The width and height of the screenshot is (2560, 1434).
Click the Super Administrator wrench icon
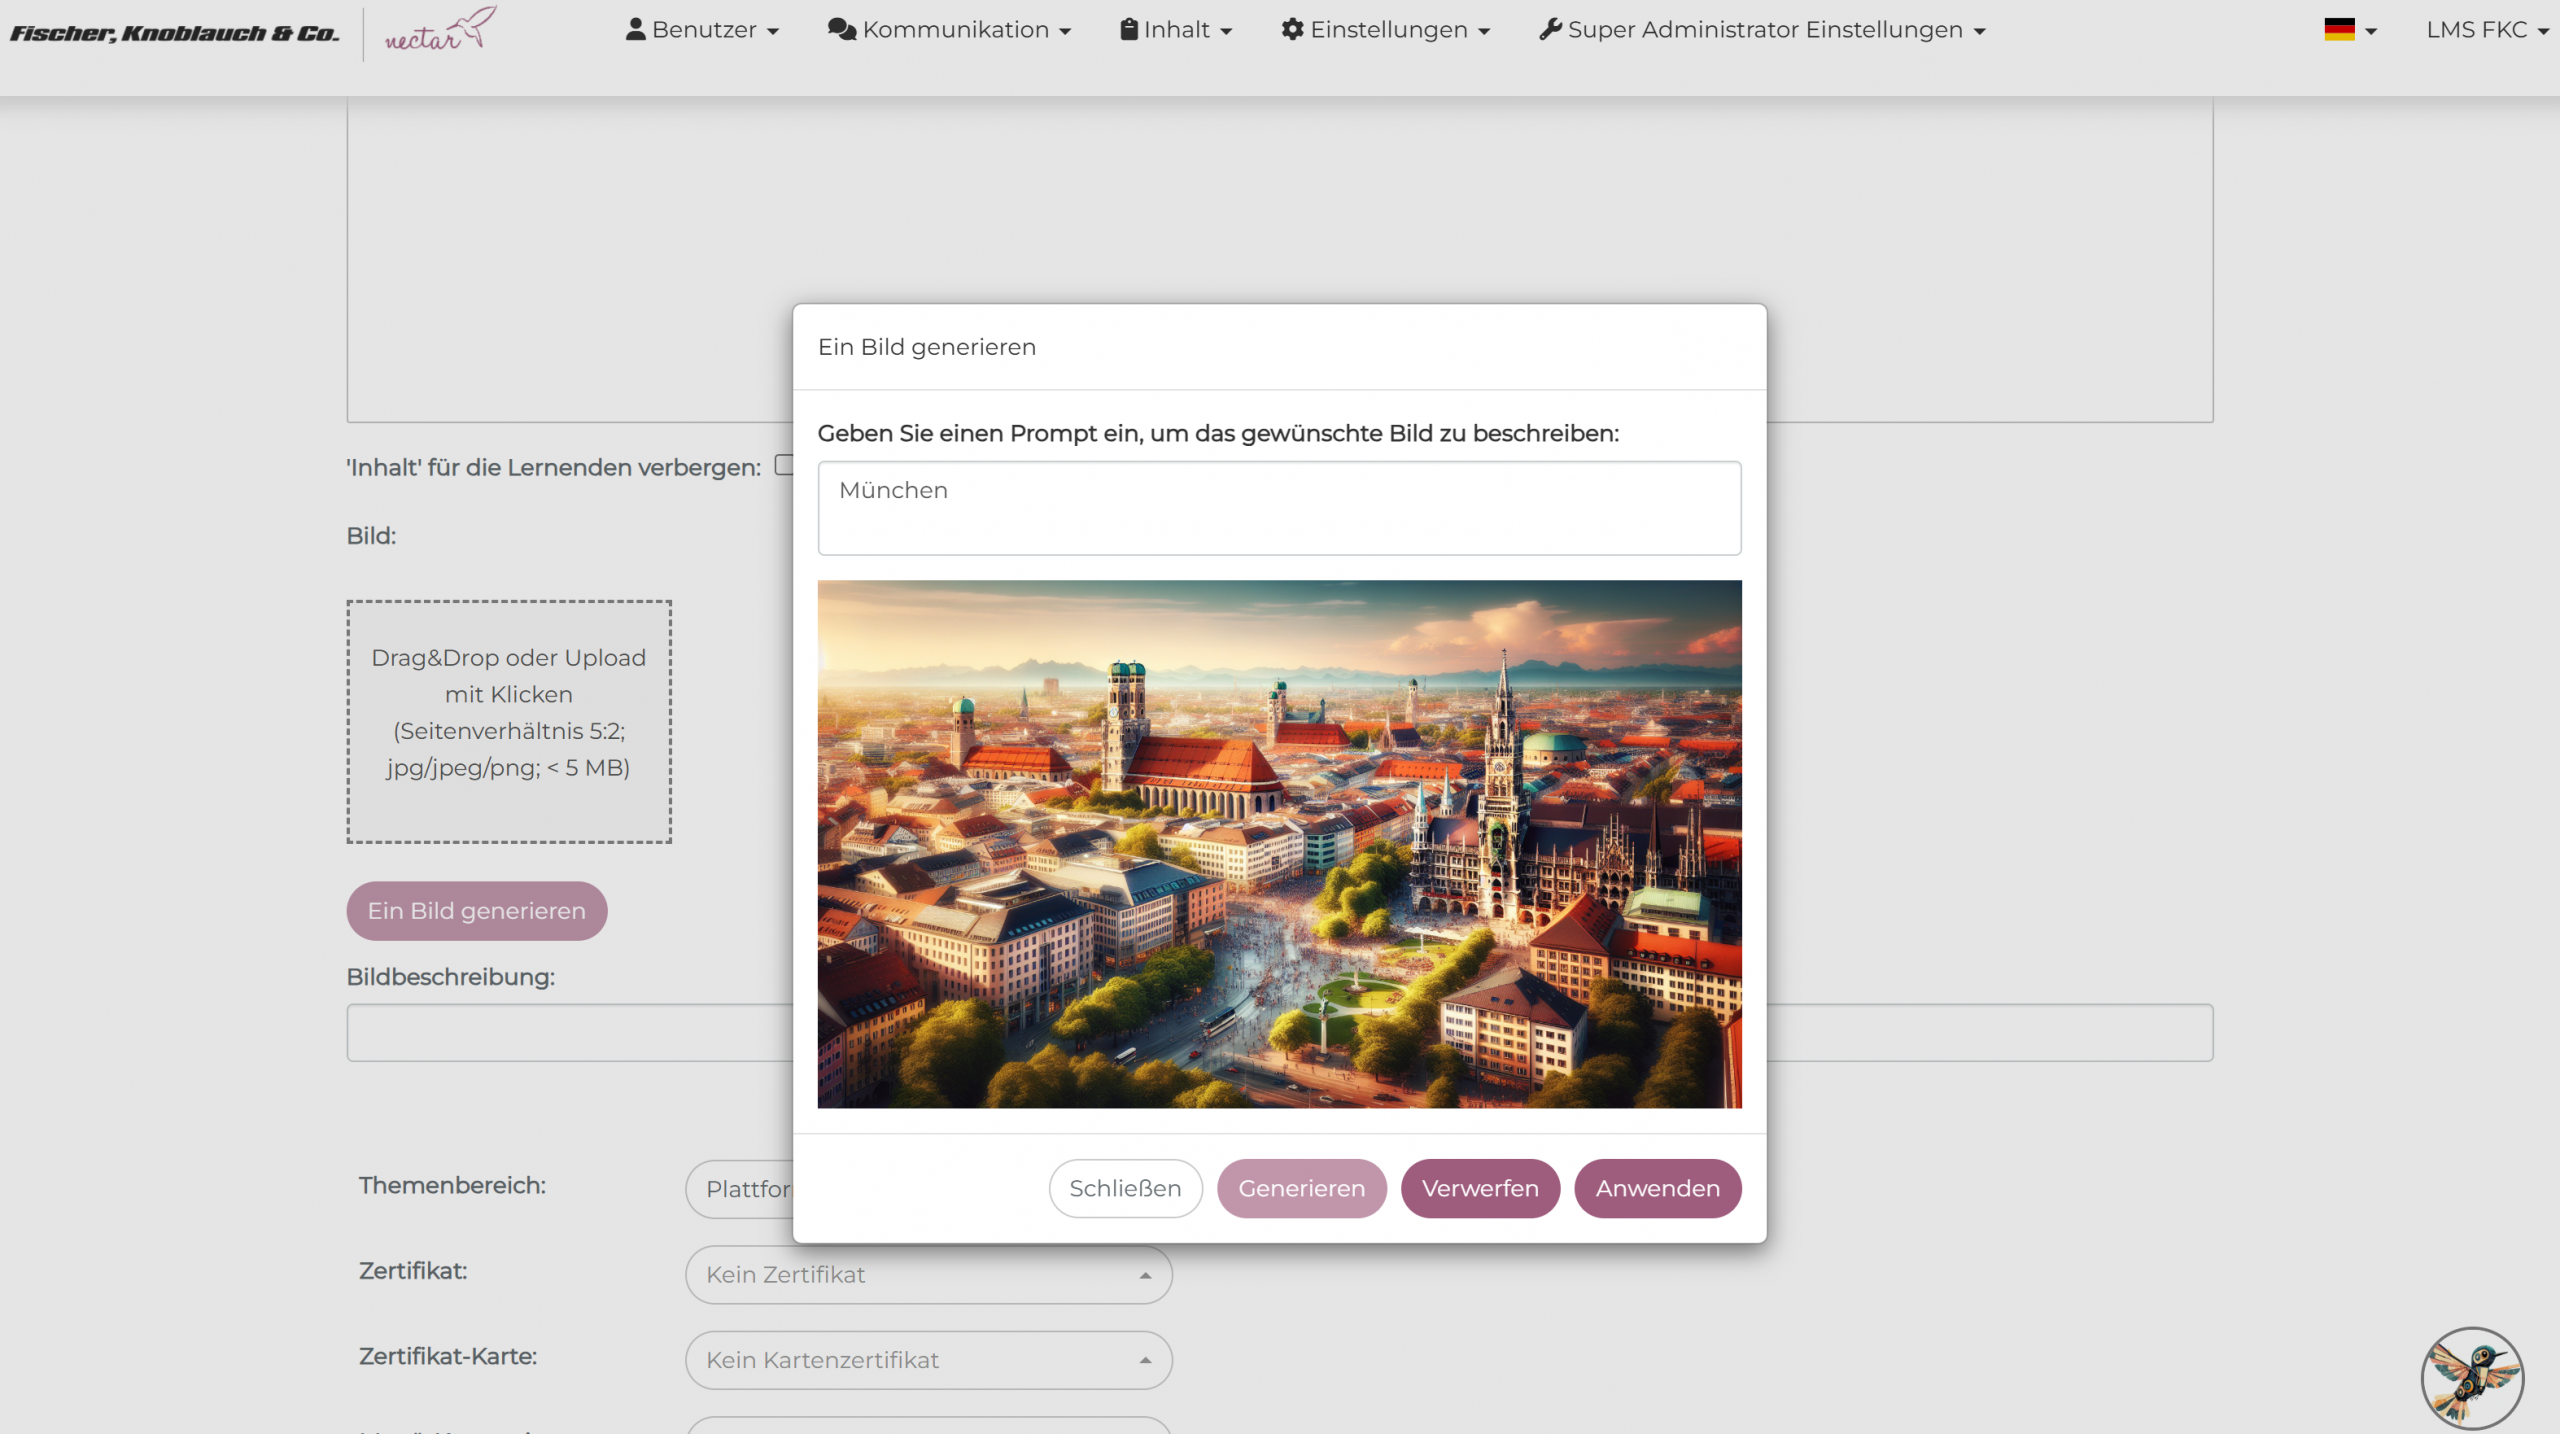coord(1550,30)
